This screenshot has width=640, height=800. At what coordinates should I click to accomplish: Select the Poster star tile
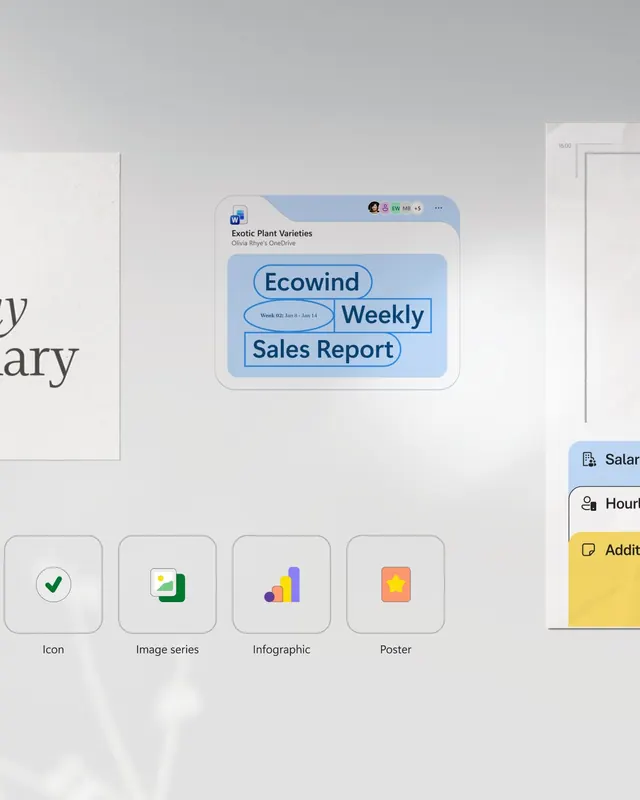396,584
